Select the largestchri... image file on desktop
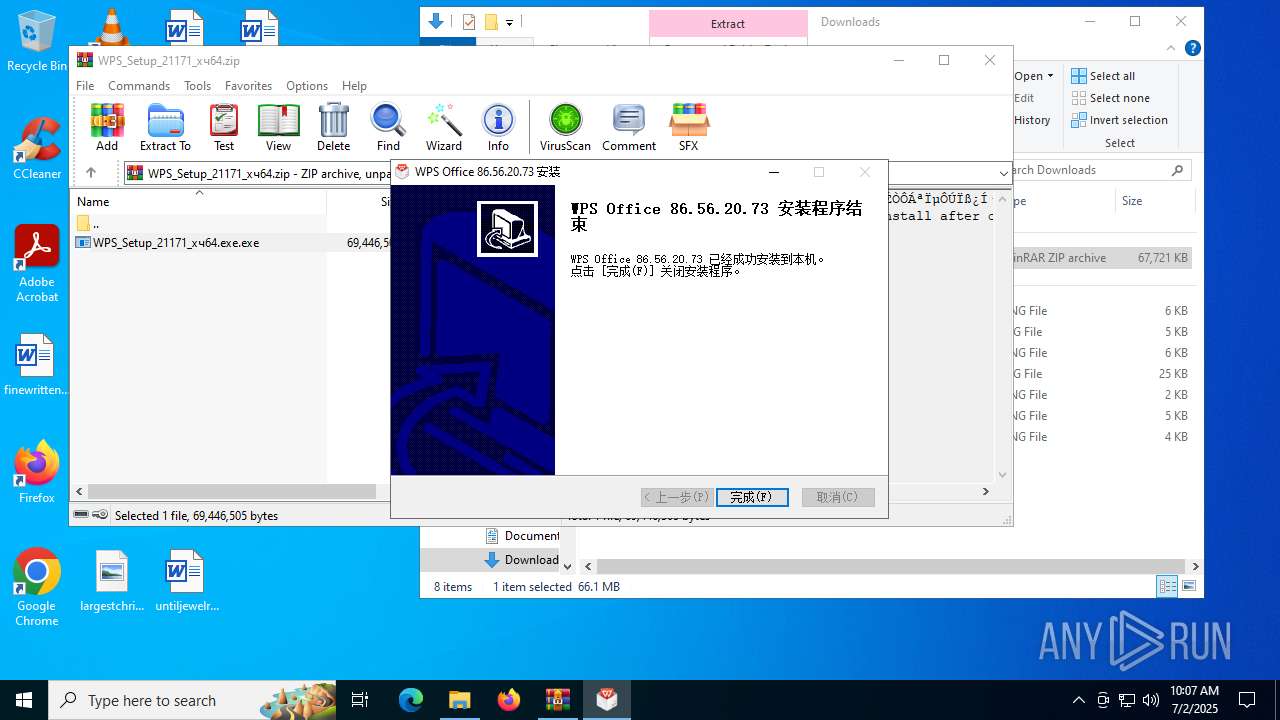This screenshot has width=1280, height=720. tap(112, 581)
